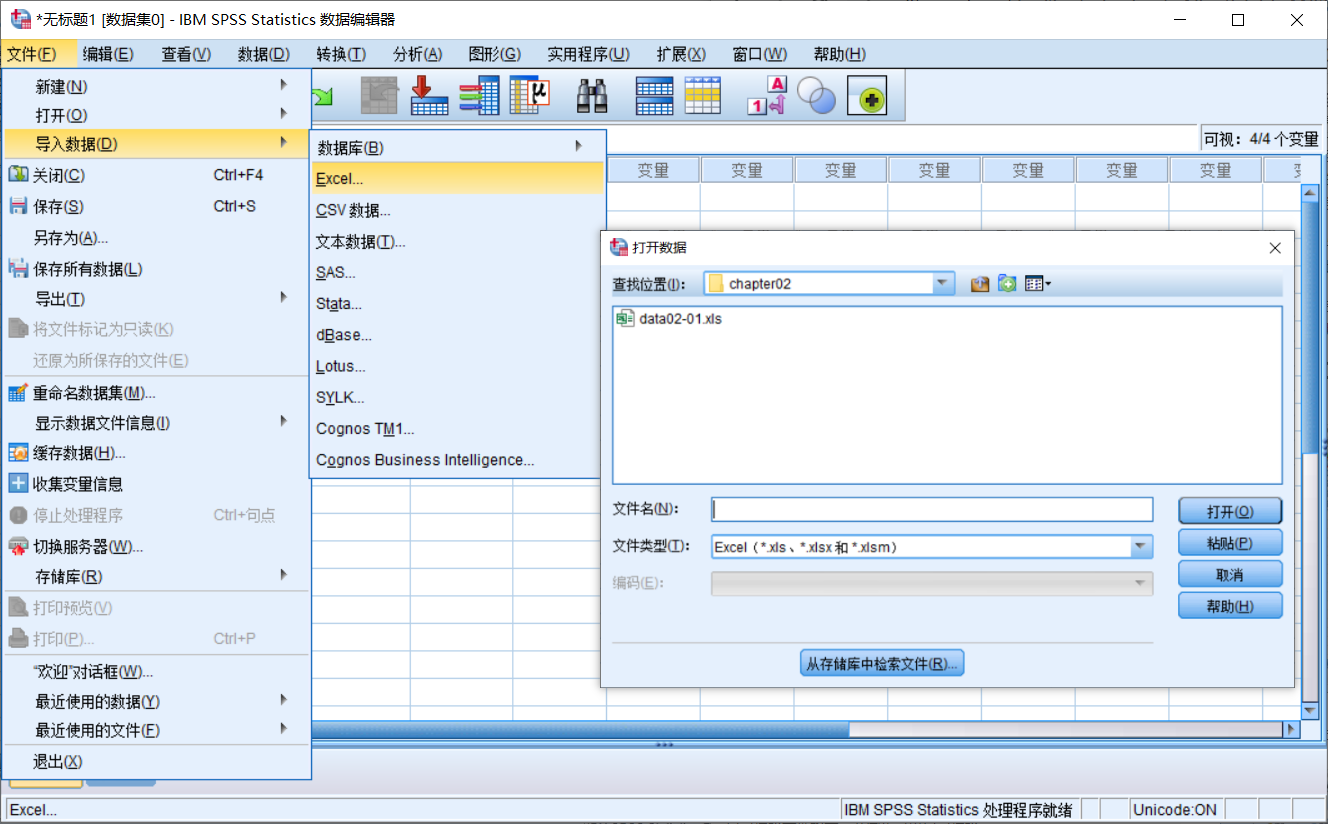Image resolution: width=1328 pixels, height=824 pixels.
Task: Open the 分析(A) menu
Action: [418, 54]
